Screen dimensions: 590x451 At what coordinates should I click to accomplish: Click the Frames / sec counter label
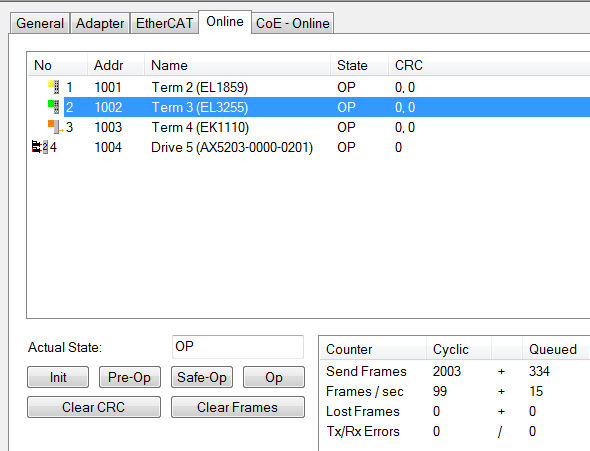tap(365, 391)
